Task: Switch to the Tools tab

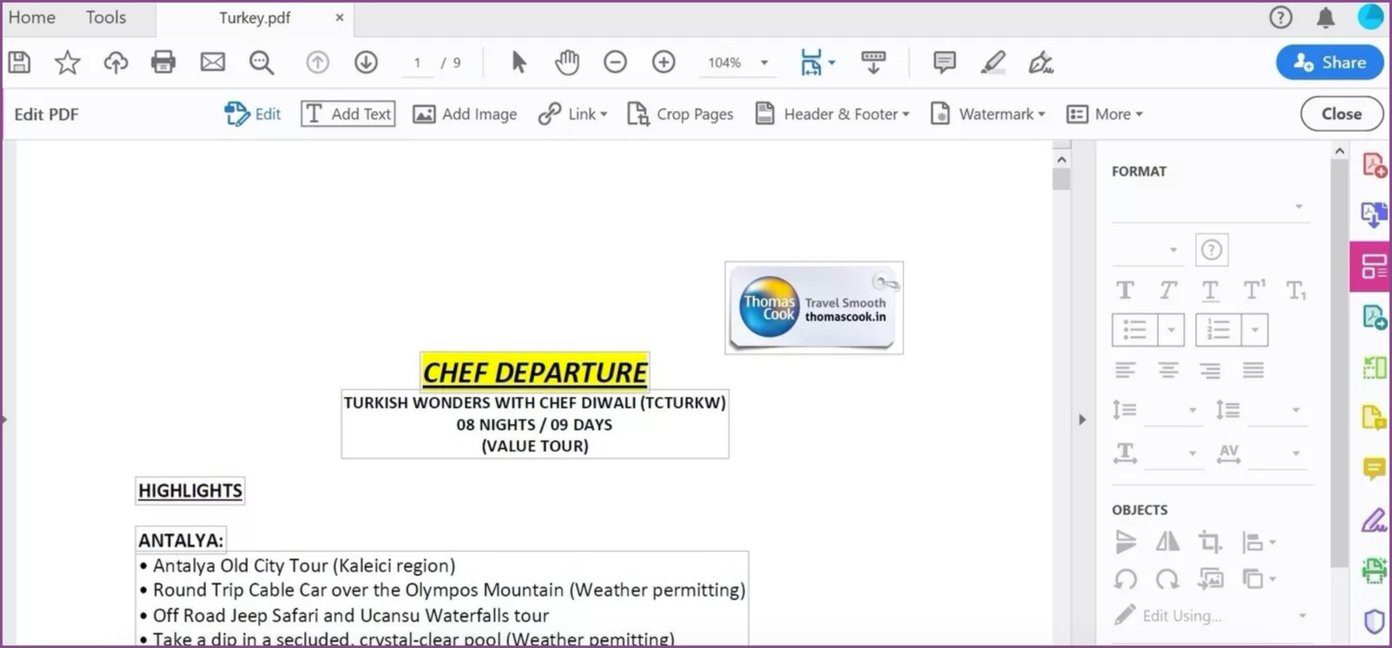Action: point(106,17)
